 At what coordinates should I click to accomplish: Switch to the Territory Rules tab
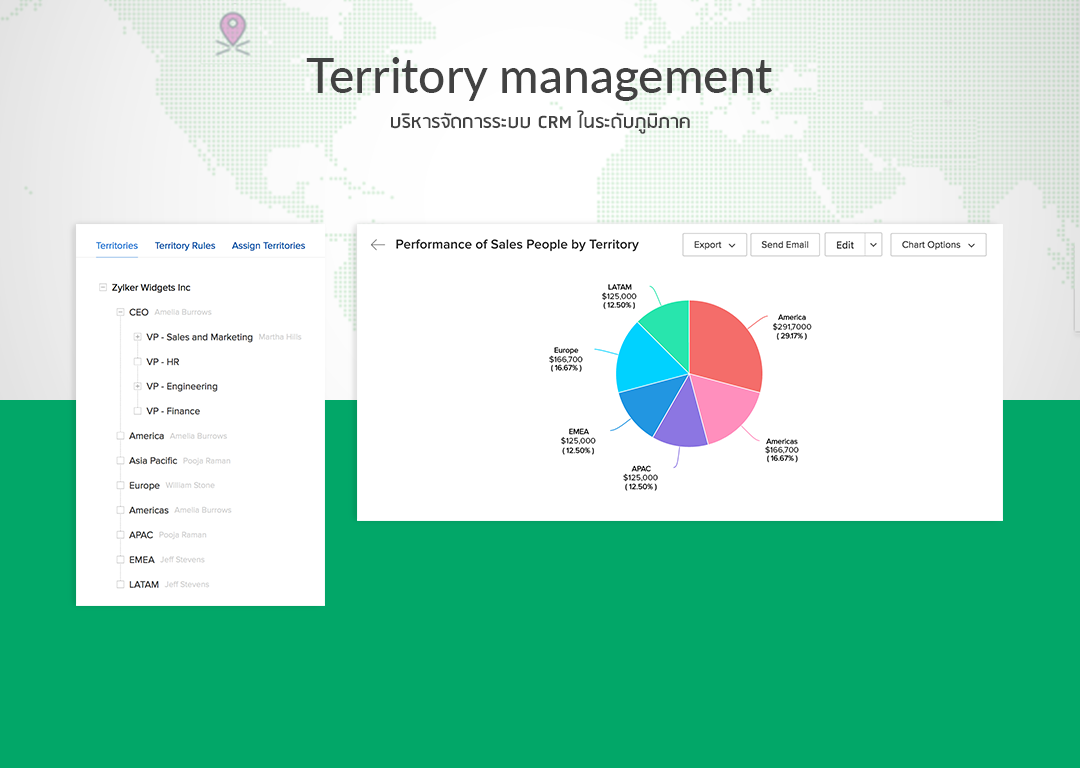[x=185, y=246]
